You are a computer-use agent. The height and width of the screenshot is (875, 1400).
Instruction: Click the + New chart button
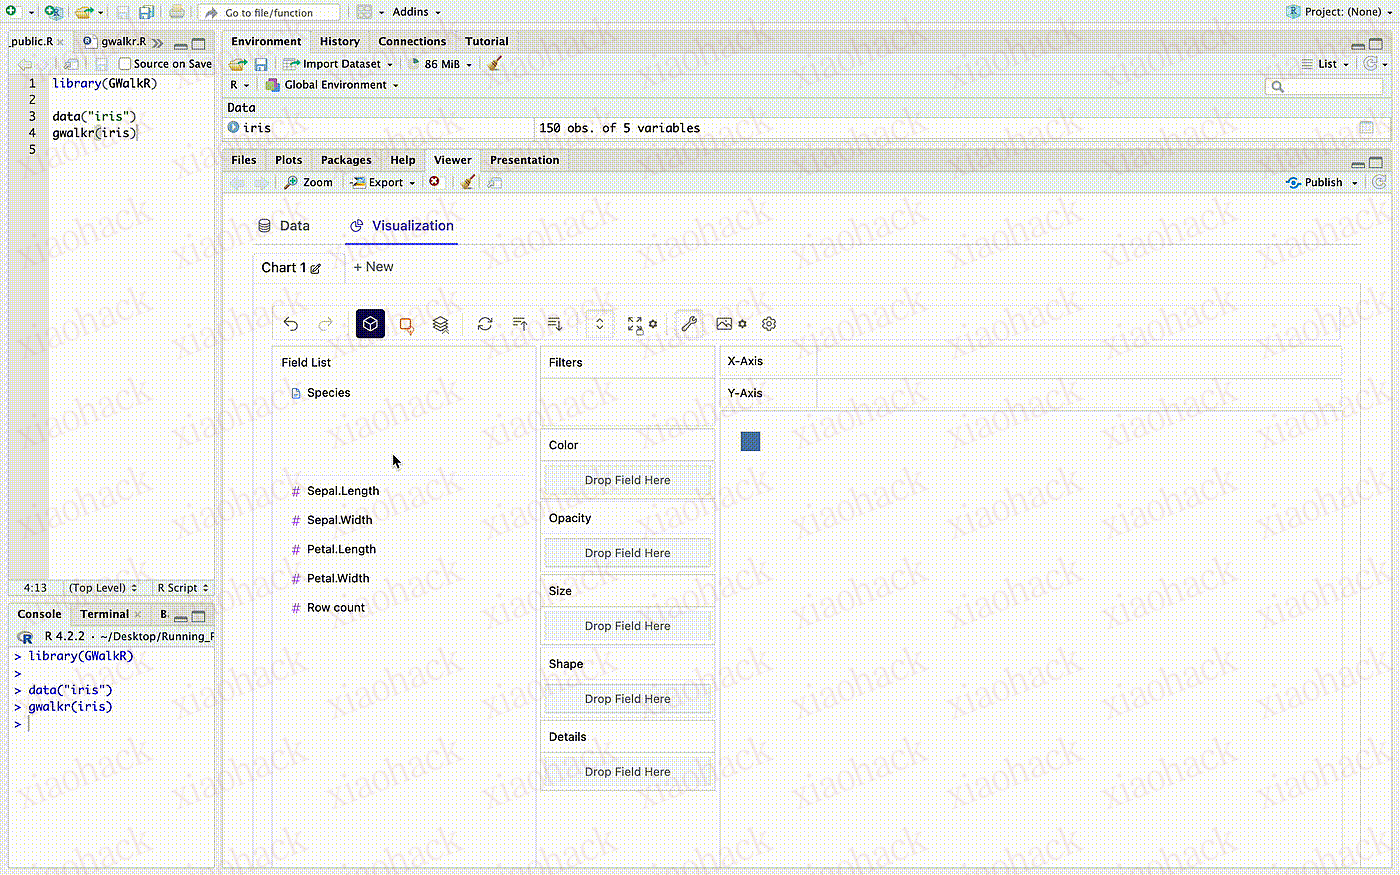pyautogui.click(x=373, y=267)
